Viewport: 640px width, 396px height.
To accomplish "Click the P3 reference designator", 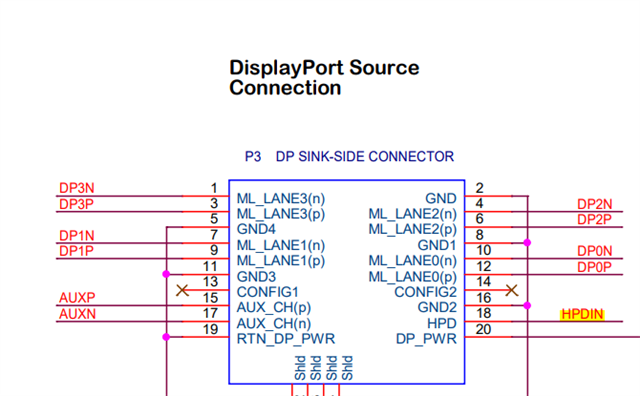I will tap(253, 156).
